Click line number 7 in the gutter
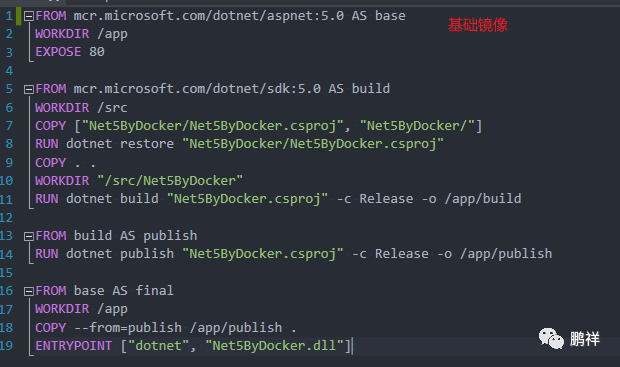This screenshot has height=367, width=620. (x=9, y=126)
